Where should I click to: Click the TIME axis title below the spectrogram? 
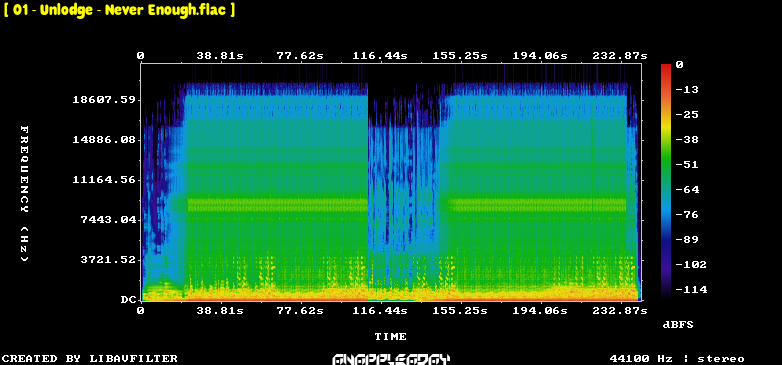(x=391, y=337)
